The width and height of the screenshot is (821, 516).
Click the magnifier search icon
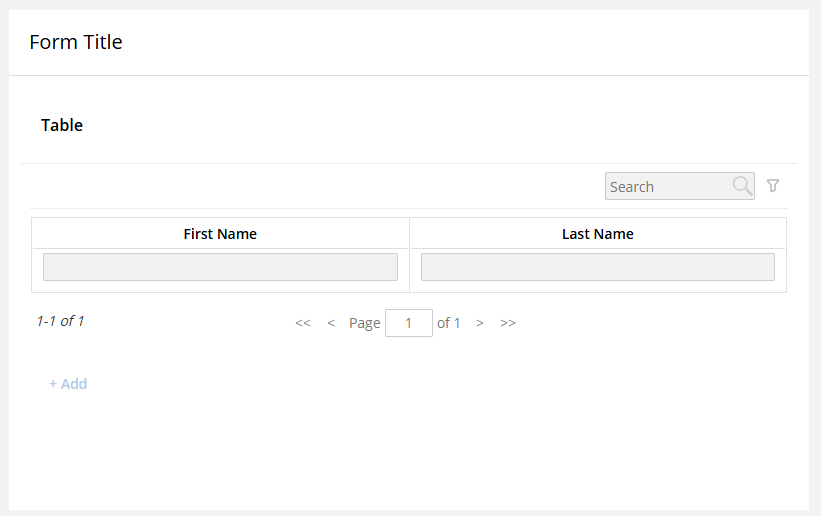point(742,186)
